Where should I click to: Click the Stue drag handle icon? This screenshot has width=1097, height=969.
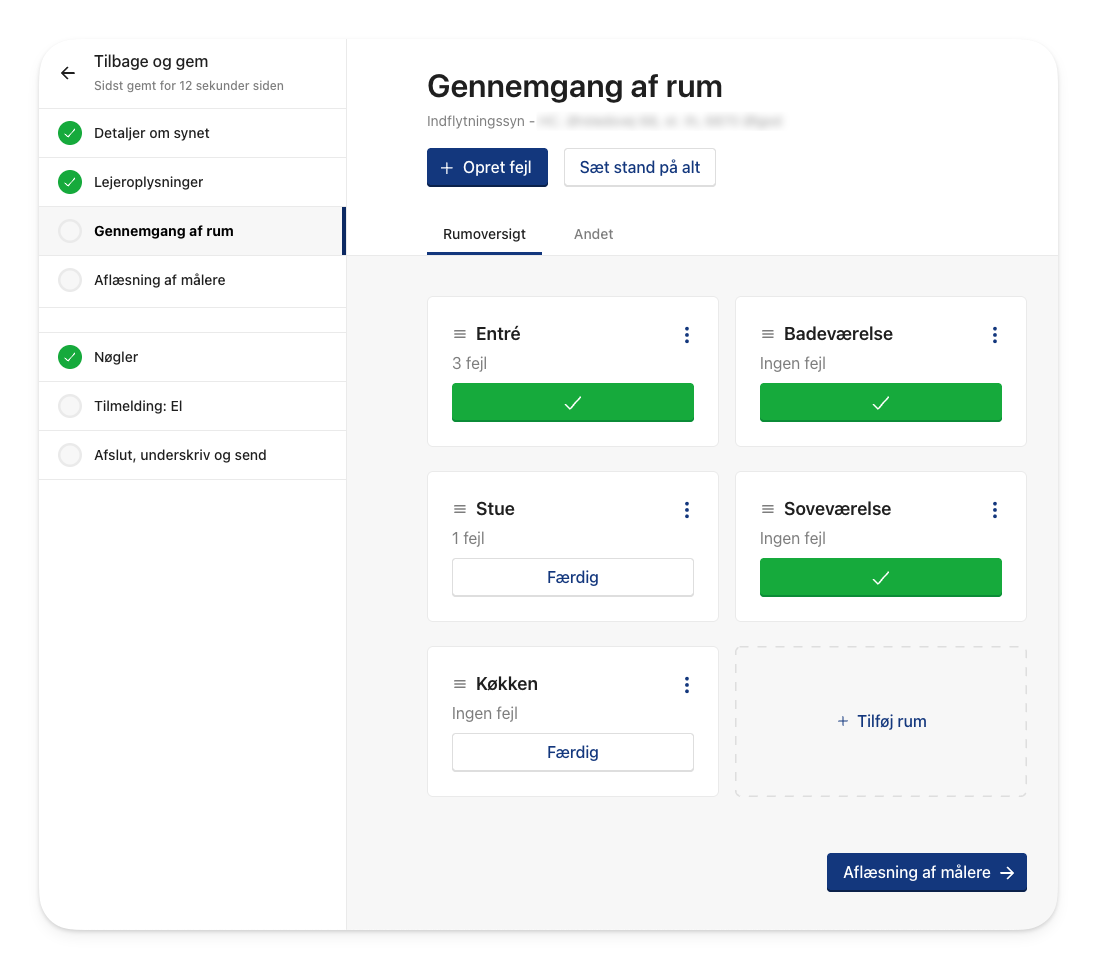460,509
